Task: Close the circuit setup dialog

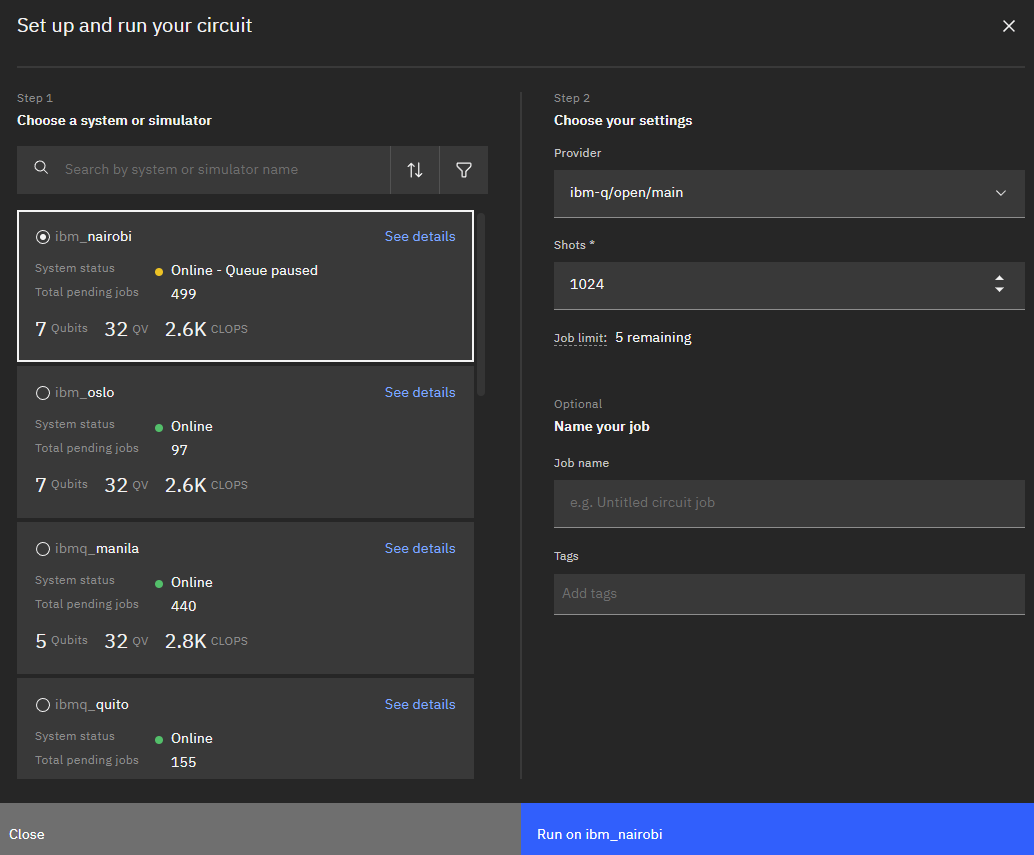Action: tap(1008, 26)
